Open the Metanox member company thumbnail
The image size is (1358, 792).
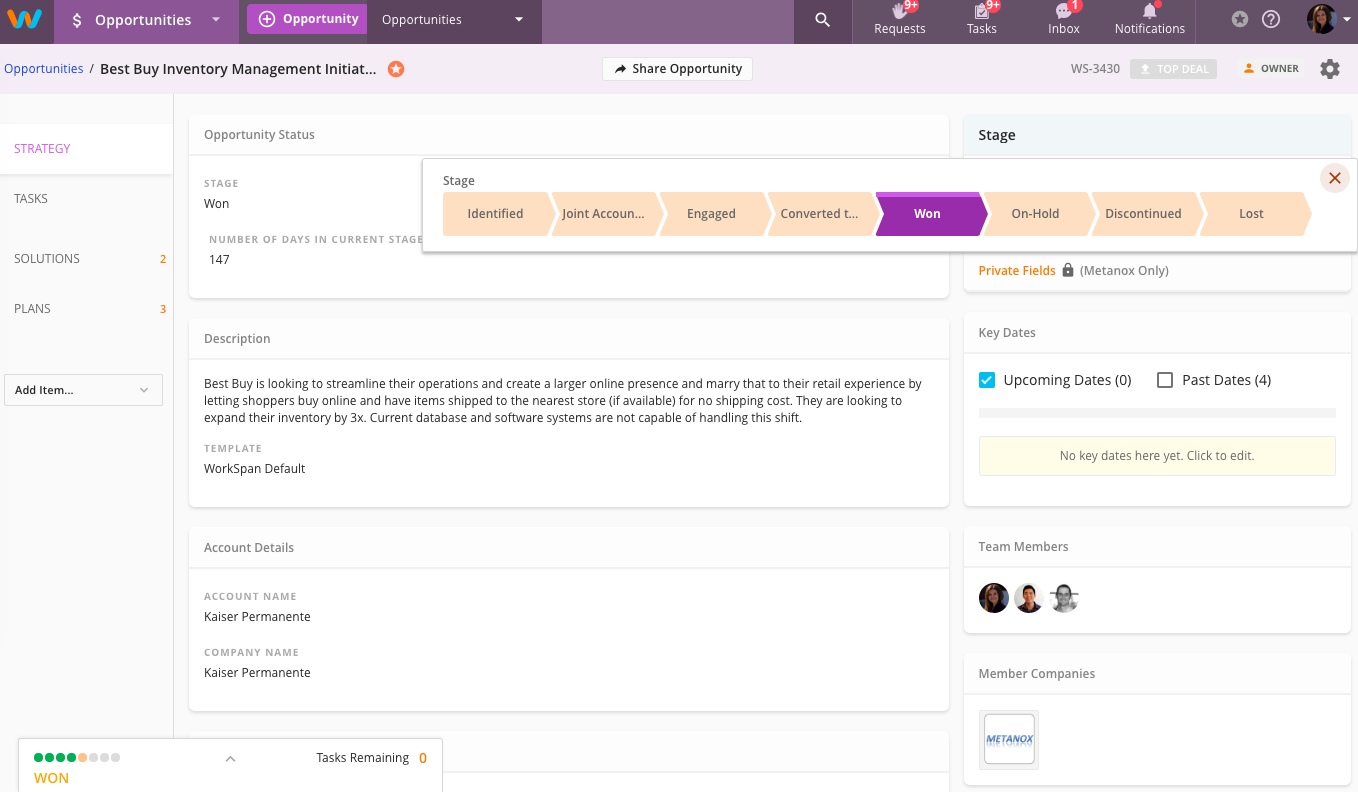(1008, 740)
